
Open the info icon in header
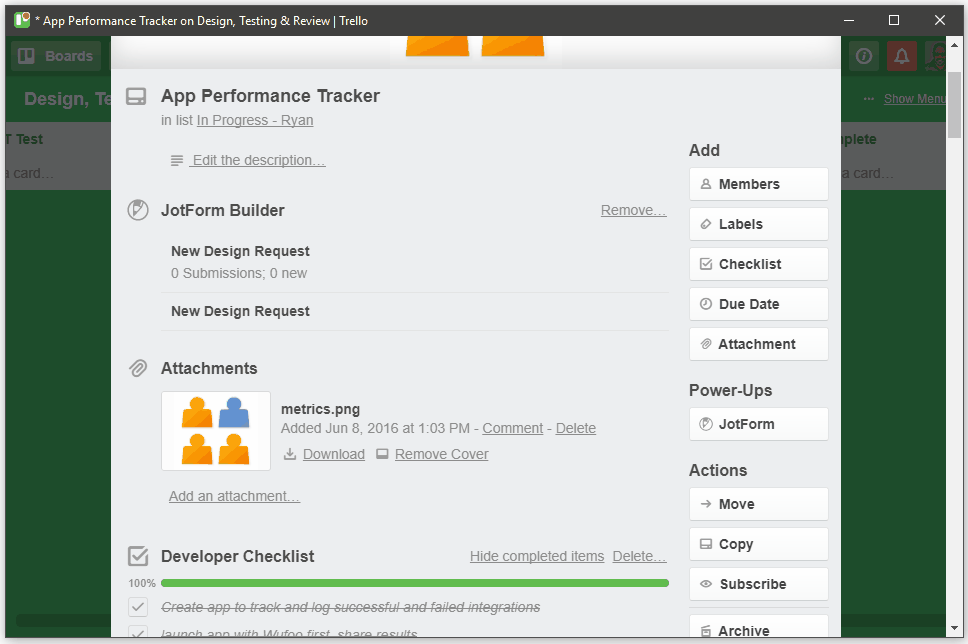pyautogui.click(x=864, y=57)
